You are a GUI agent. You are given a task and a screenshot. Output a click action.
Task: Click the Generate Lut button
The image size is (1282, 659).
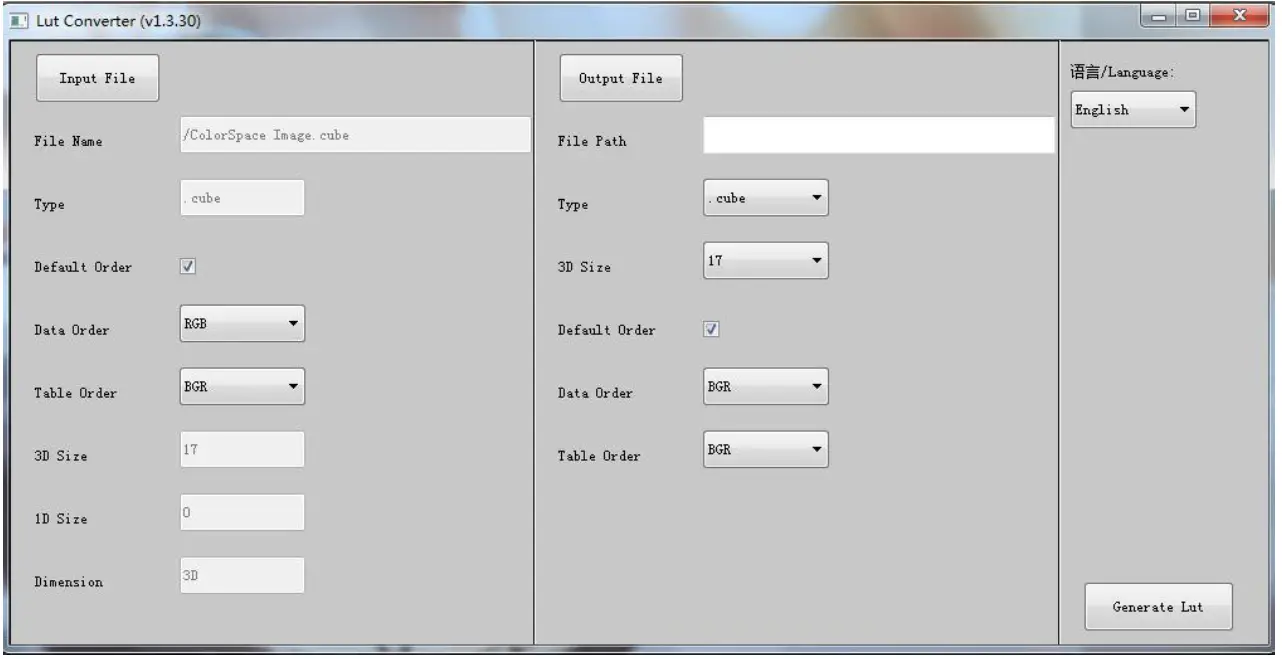pos(1159,607)
